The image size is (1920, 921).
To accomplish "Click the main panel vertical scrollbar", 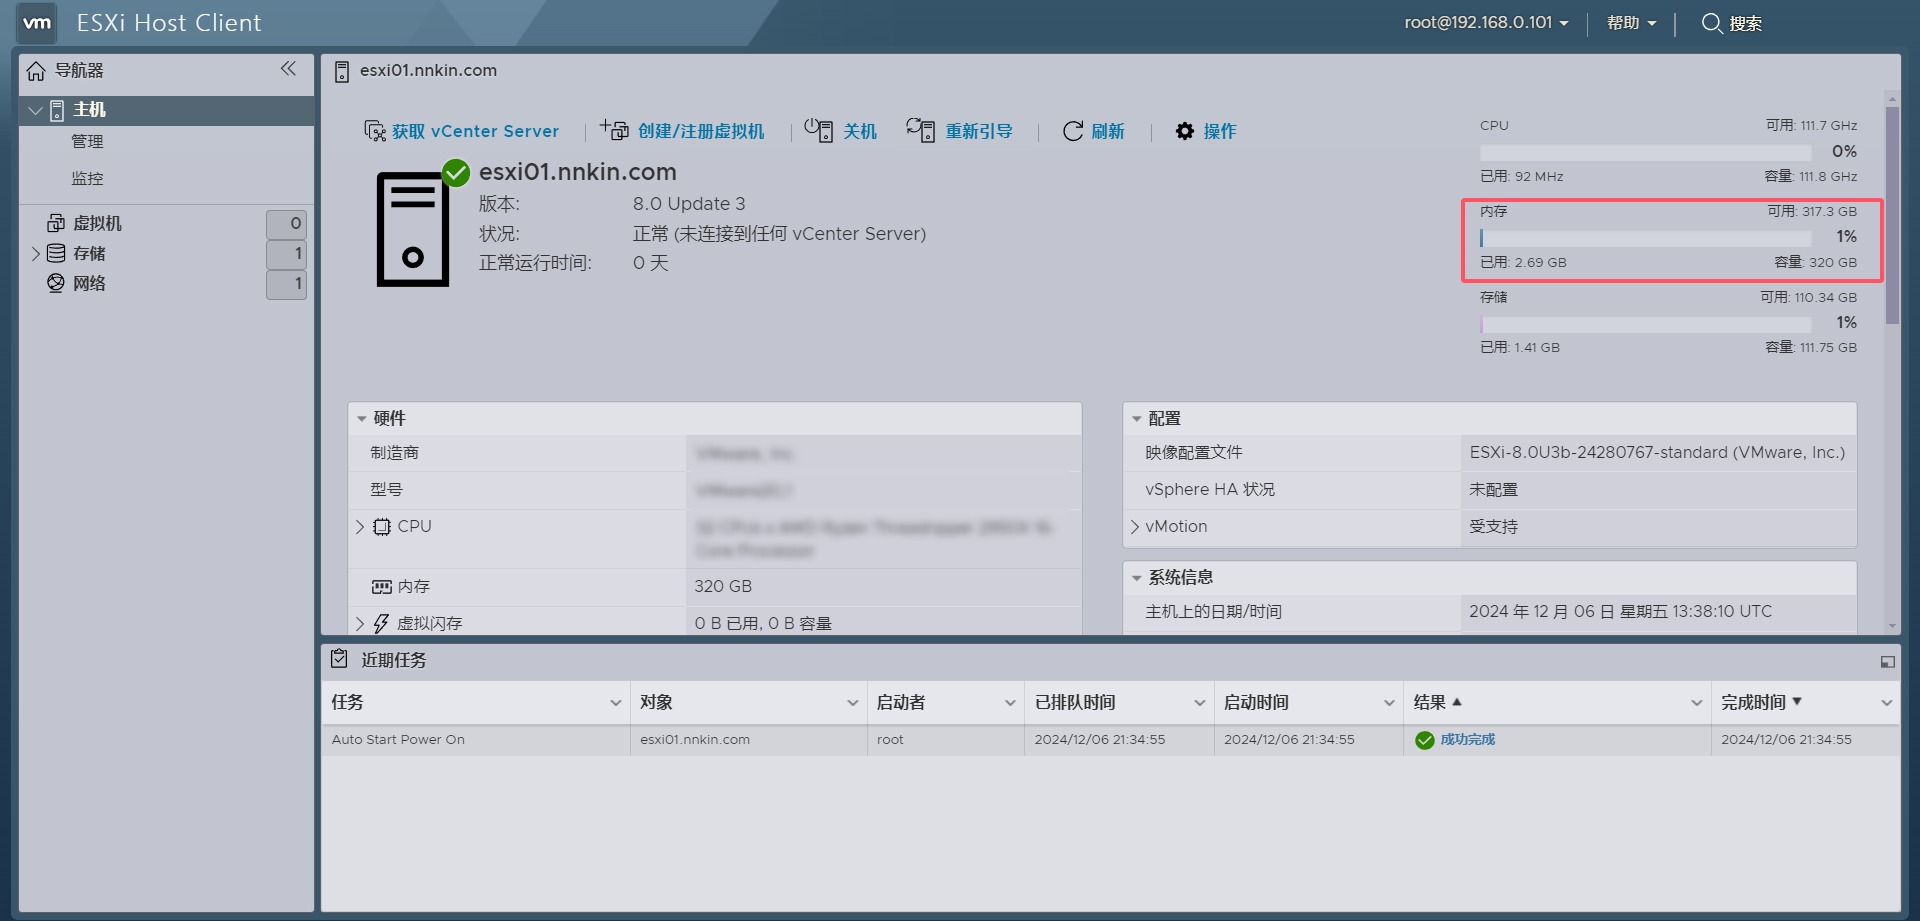I will click(1891, 214).
